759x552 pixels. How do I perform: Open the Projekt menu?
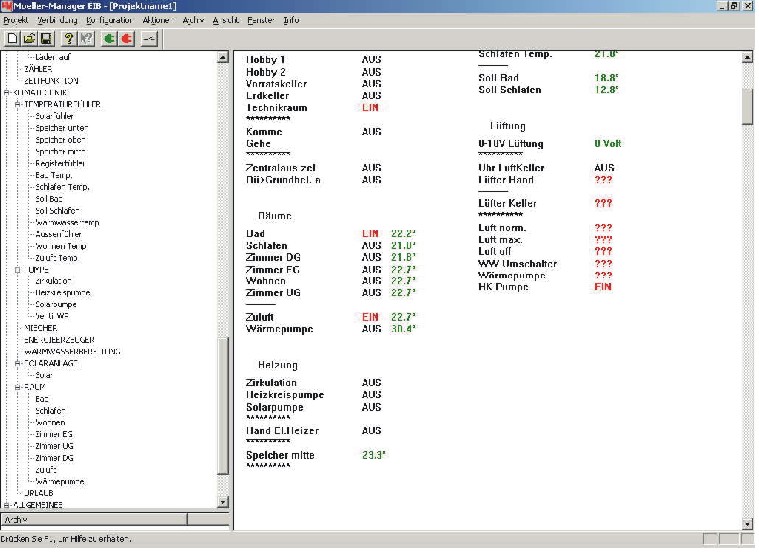pos(16,19)
